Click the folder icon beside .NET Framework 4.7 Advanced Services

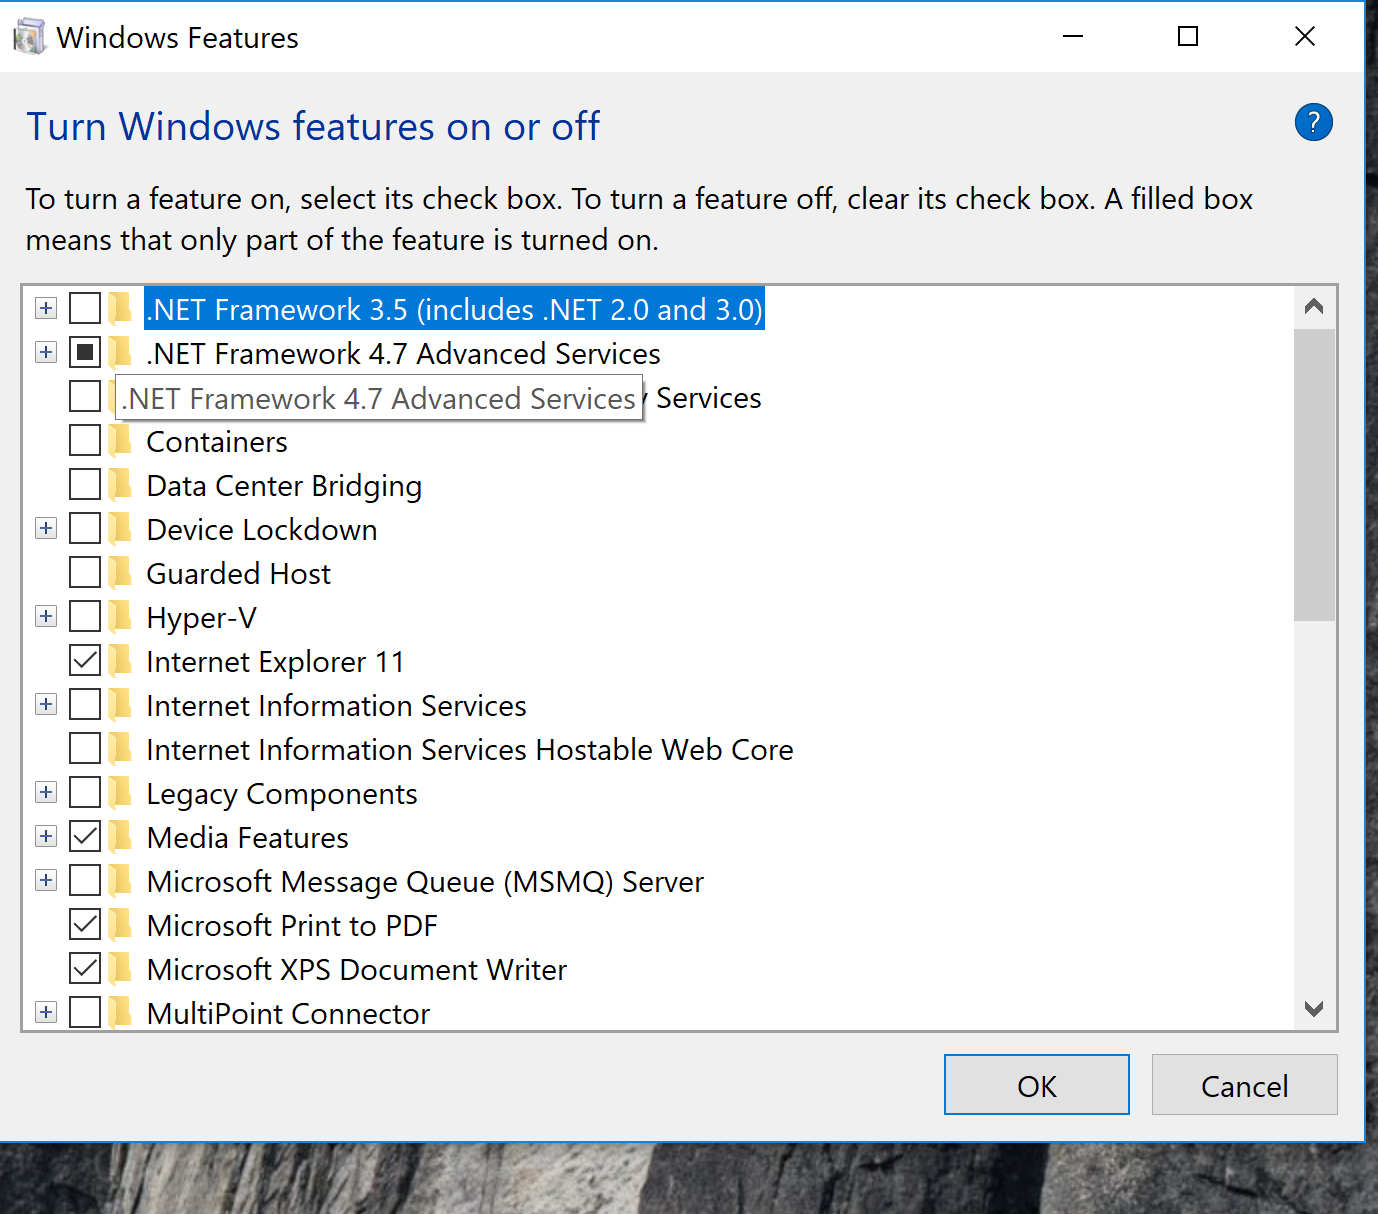click(120, 353)
